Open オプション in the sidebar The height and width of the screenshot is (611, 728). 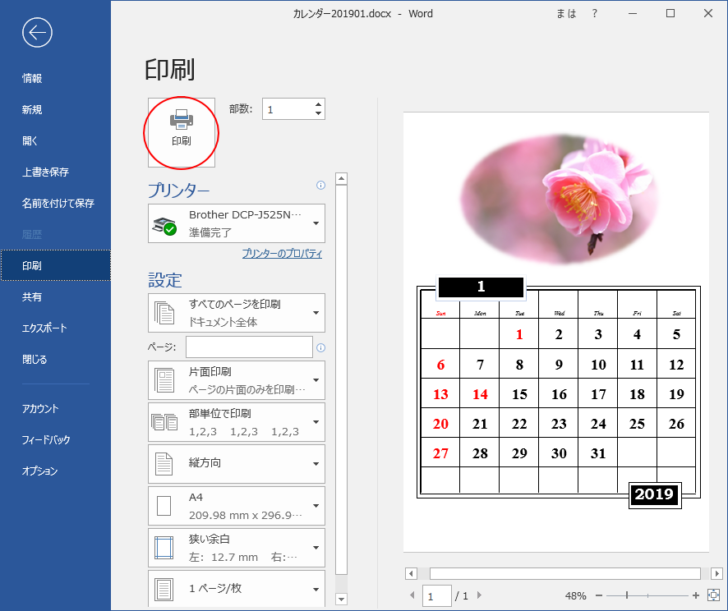pos(40,471)
